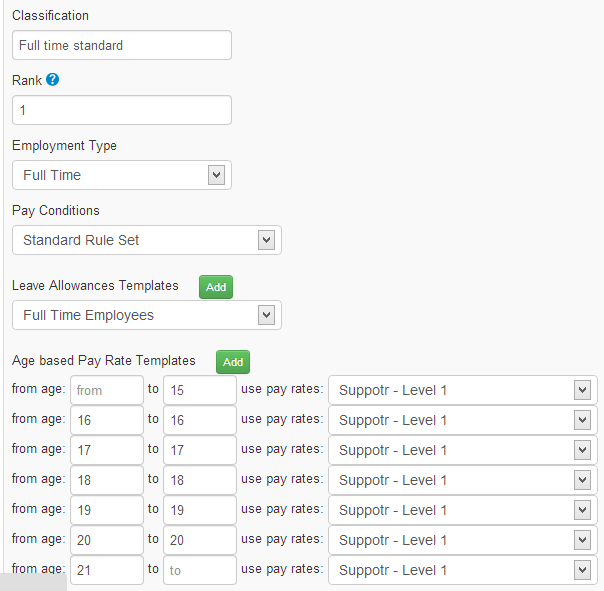
Task: Click the empty 'from' age field in first row
Action: 106,390
